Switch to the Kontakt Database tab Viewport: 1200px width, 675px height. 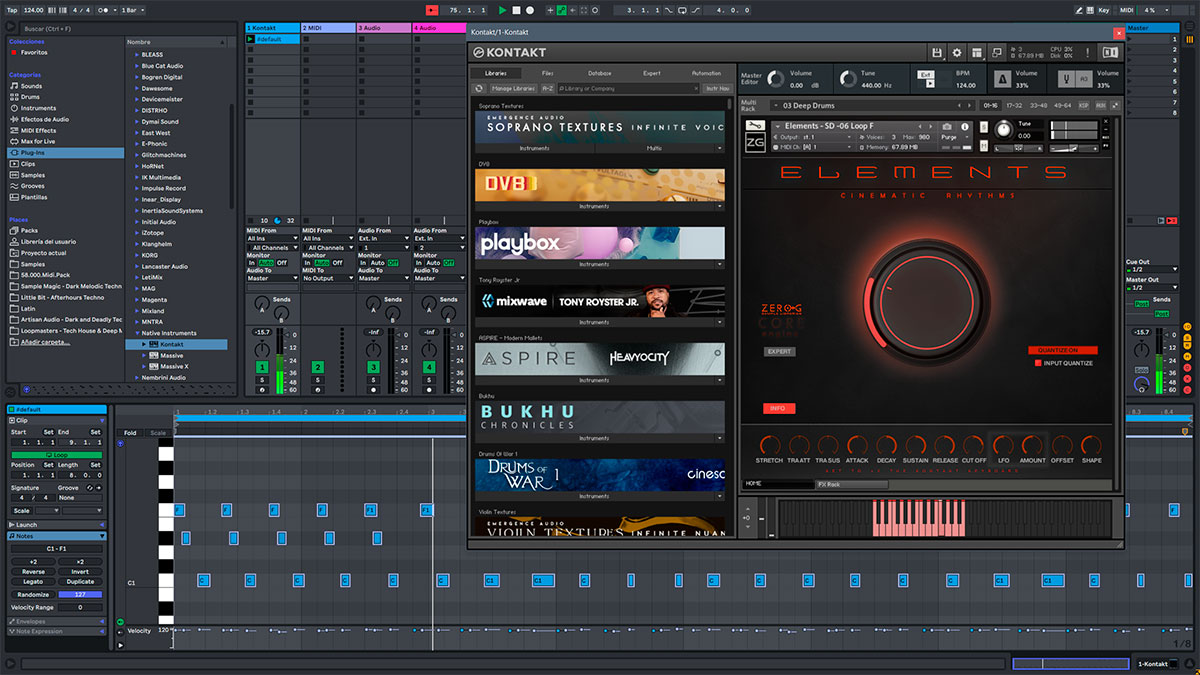[600, 73]
